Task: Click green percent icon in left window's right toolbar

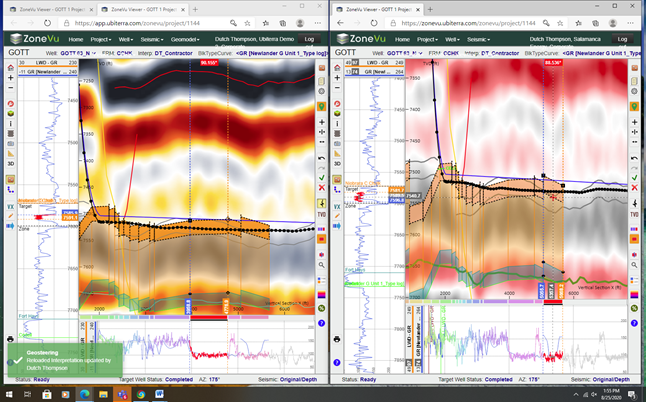Action: (321, 309)
